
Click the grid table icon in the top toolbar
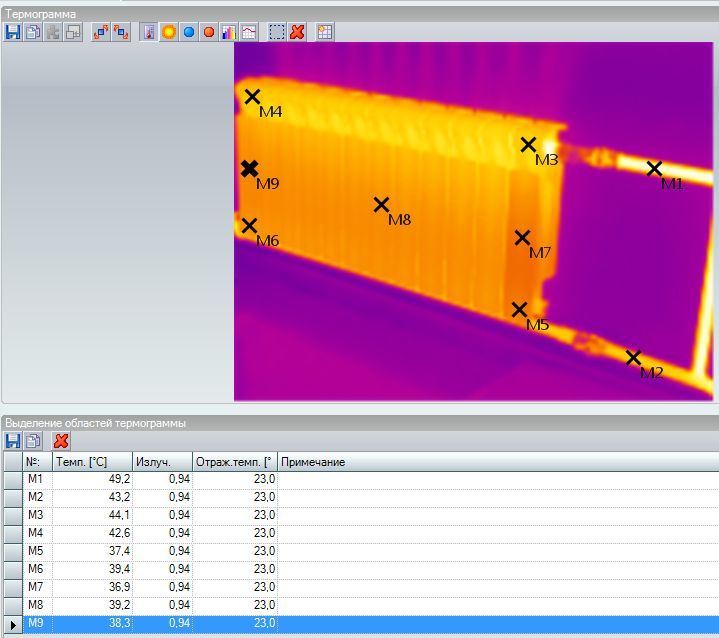click(325, 32)
